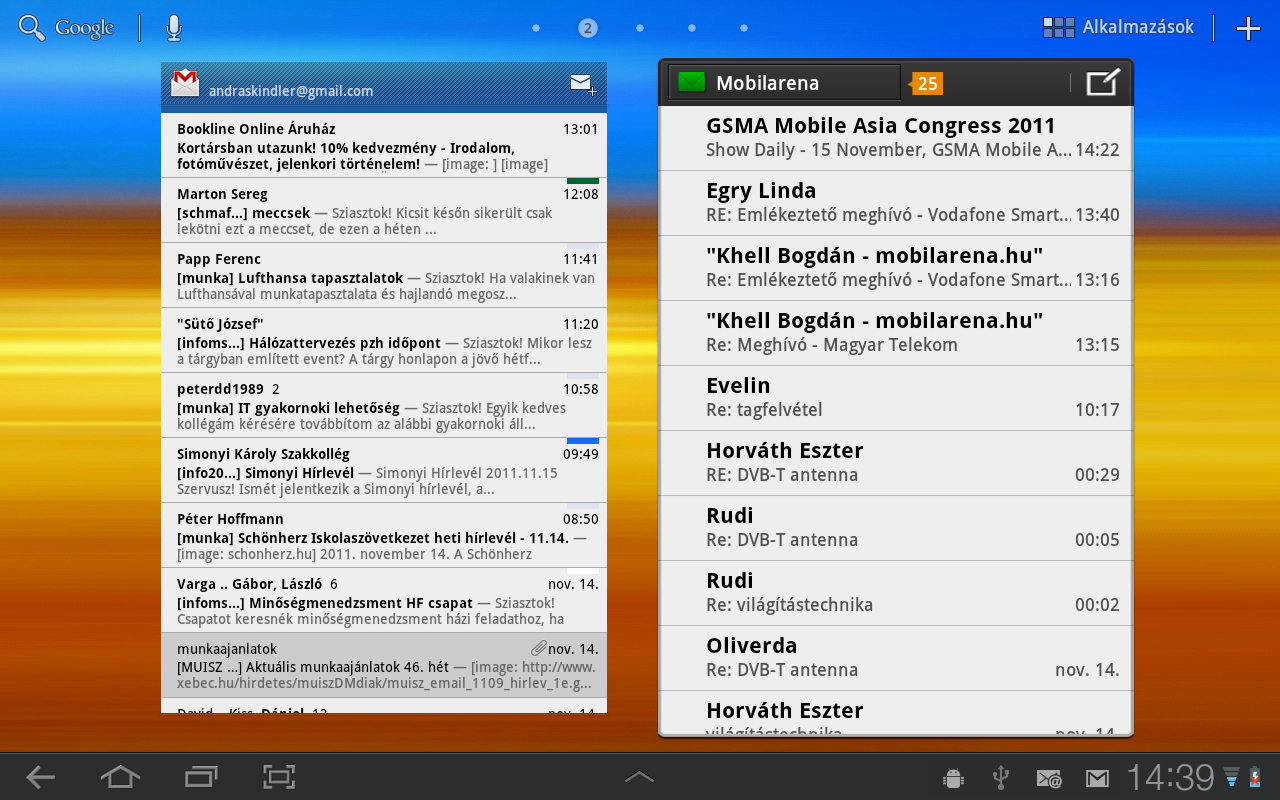Take a screen capture with frame icon
This screenshot has width=1280, height=800.
pyautogui.click(x=279, y=777)
